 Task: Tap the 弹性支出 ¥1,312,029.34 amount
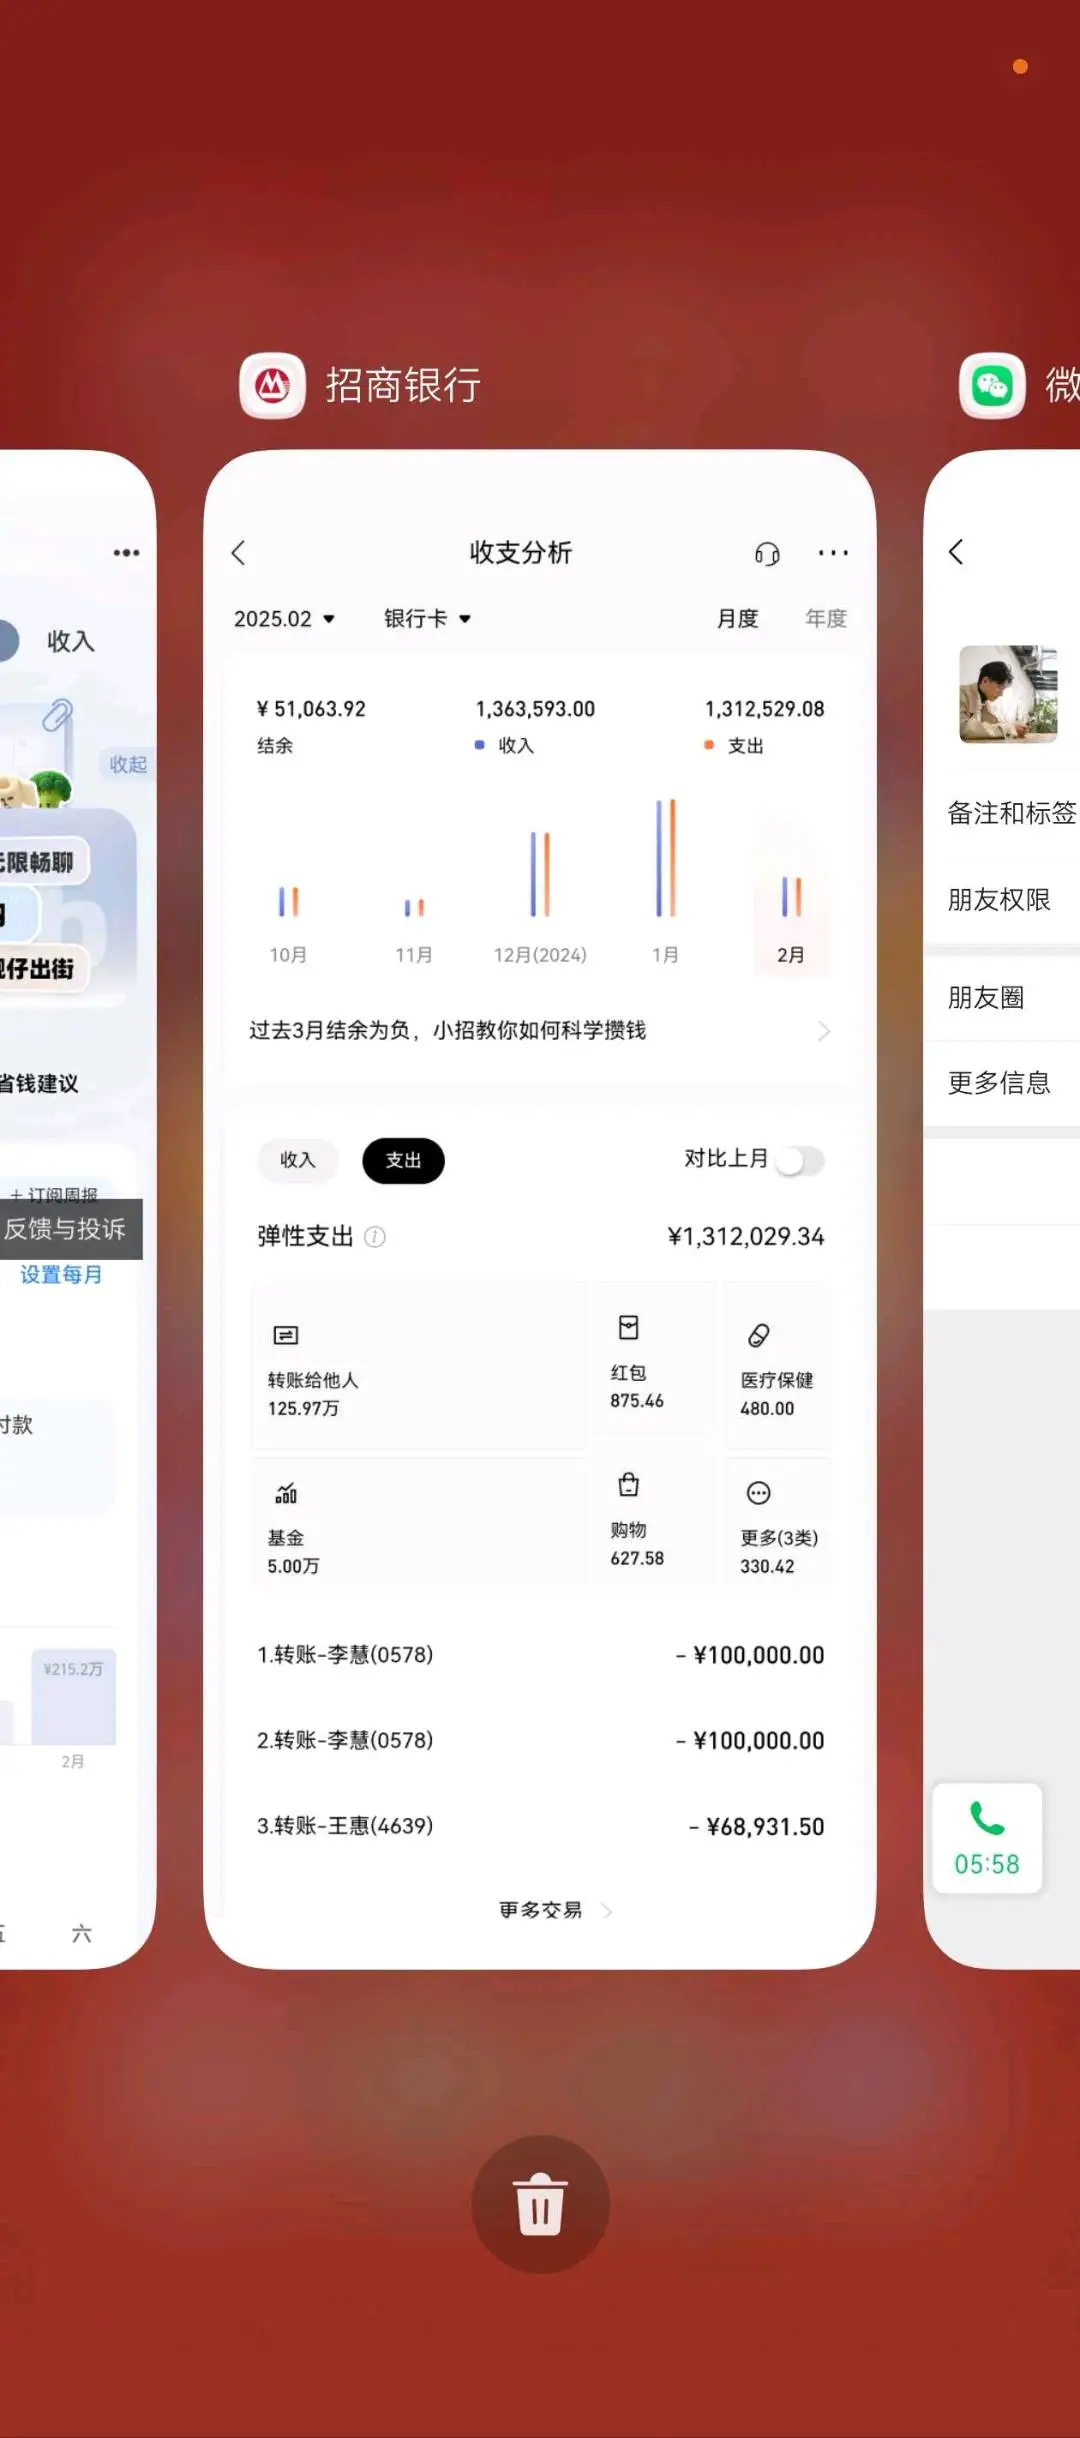tap(746, 1237)
